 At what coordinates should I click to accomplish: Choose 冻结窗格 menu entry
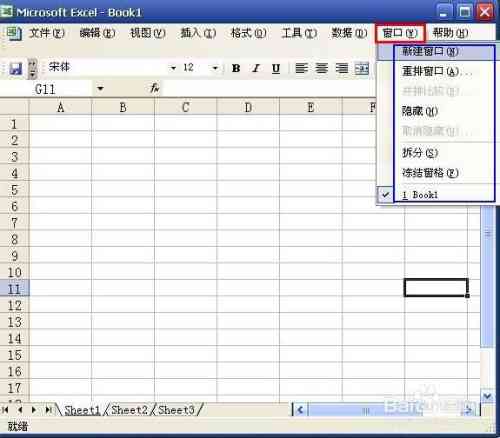coord(435,173)
